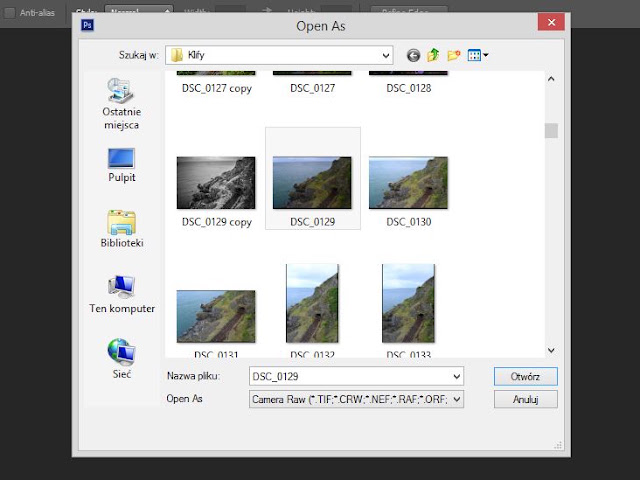
Task: Click the scroll up arrow in file list
Action: (551, 79)
